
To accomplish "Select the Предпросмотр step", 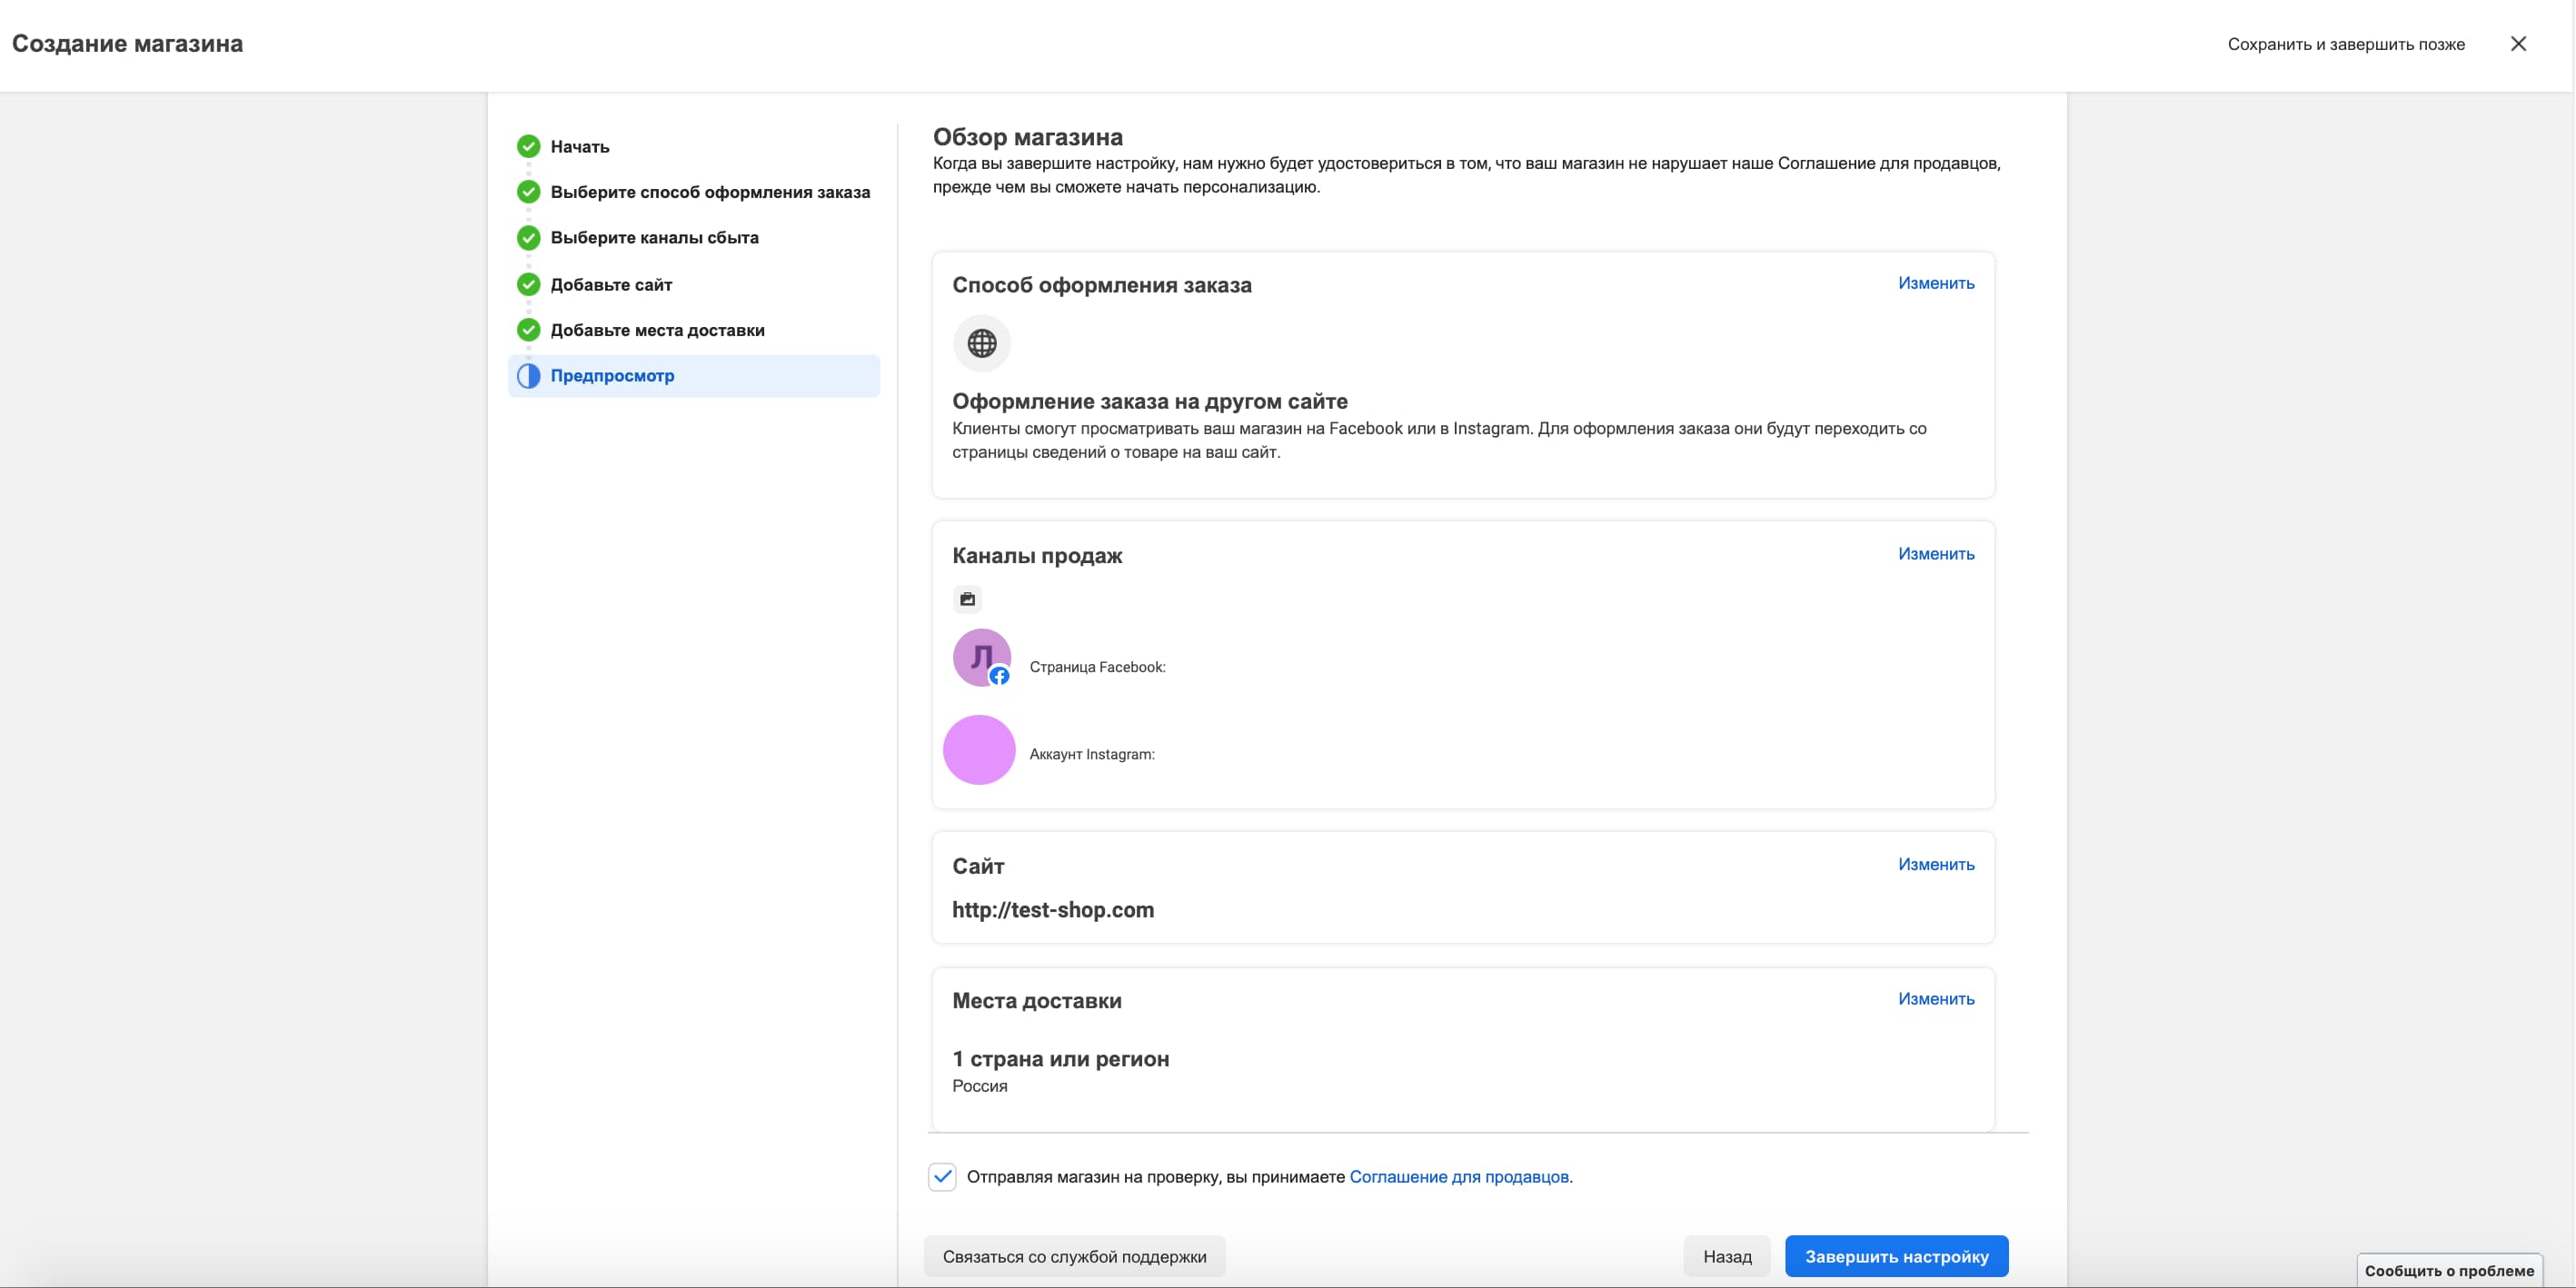I will [694, 375].
